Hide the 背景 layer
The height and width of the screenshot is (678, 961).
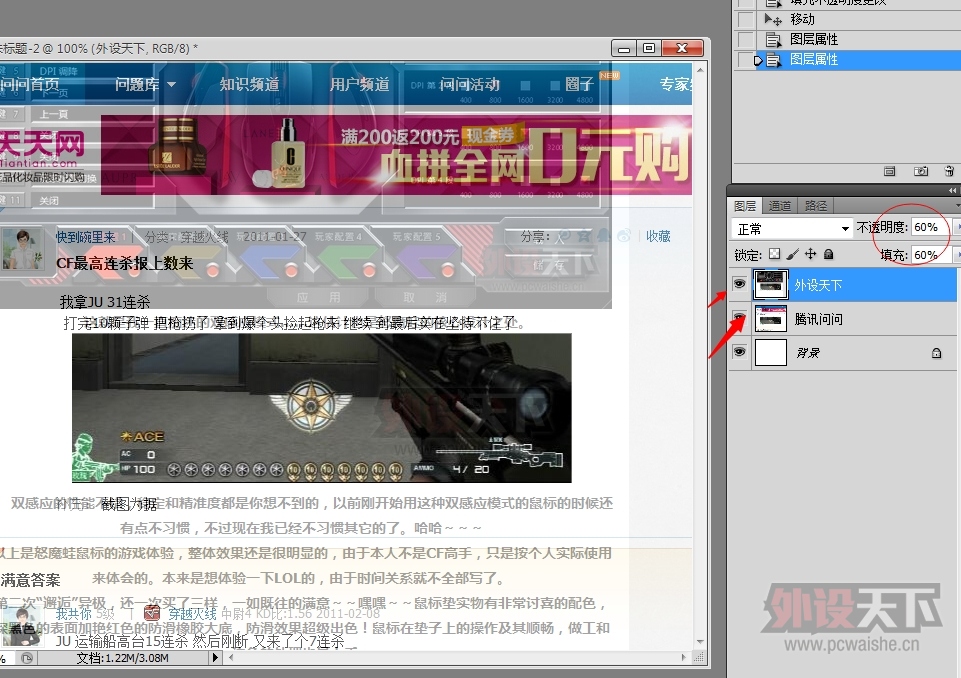(x=739, y=352)
